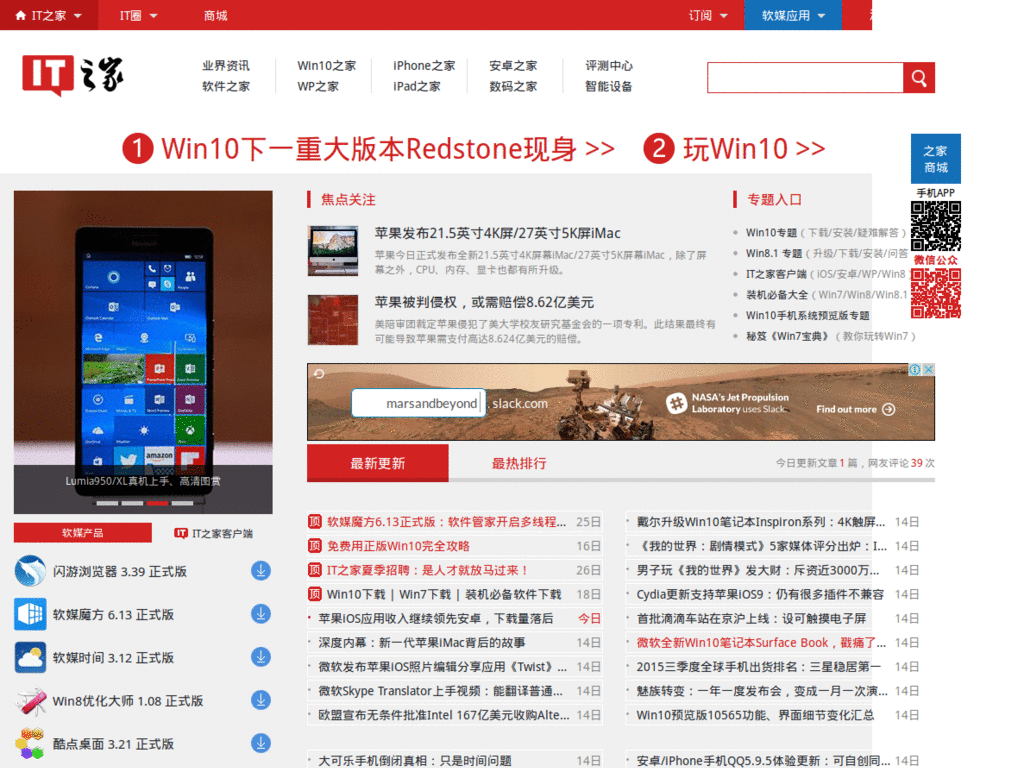Click the red 微信公众 QR code
Screen dimensions: 1024x768
click(x=936, y=294)
